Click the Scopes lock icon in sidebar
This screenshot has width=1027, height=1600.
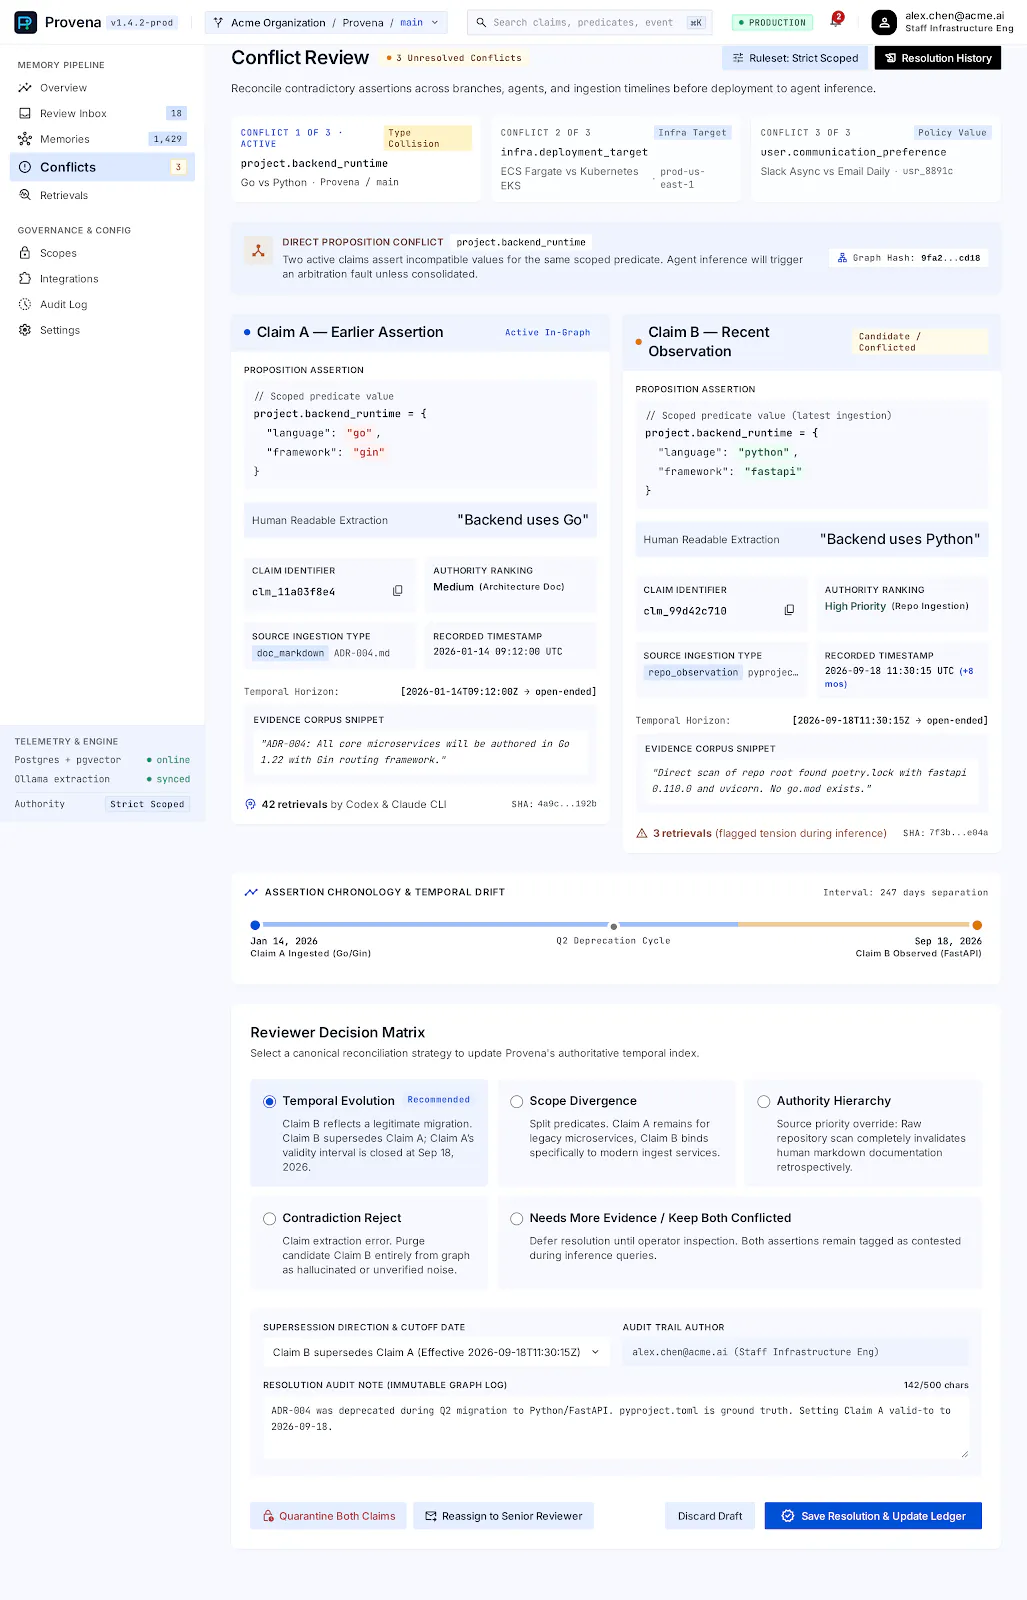coord(25,253)
